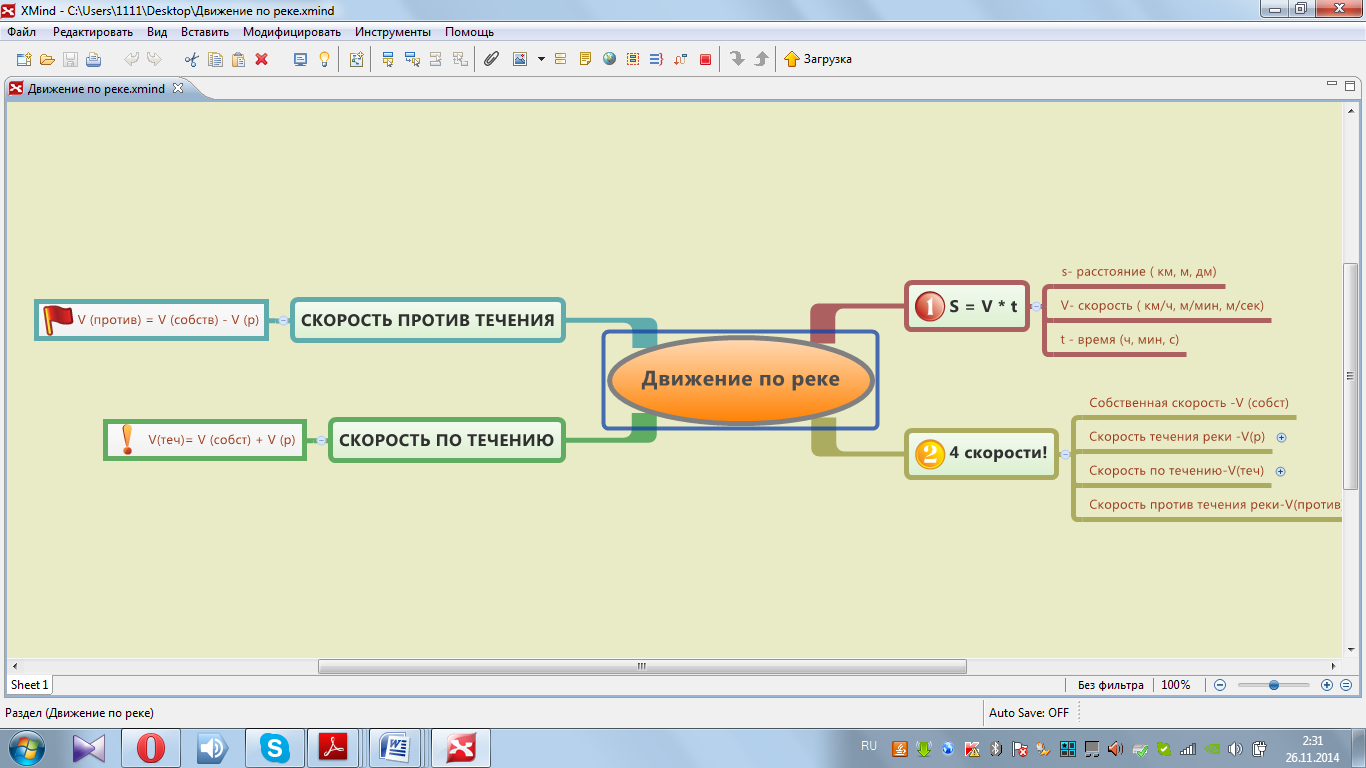This screenshot has width=1366, height=768.
Task: Collapse the 4 скорости! branch
Action: pos(1065,454)
